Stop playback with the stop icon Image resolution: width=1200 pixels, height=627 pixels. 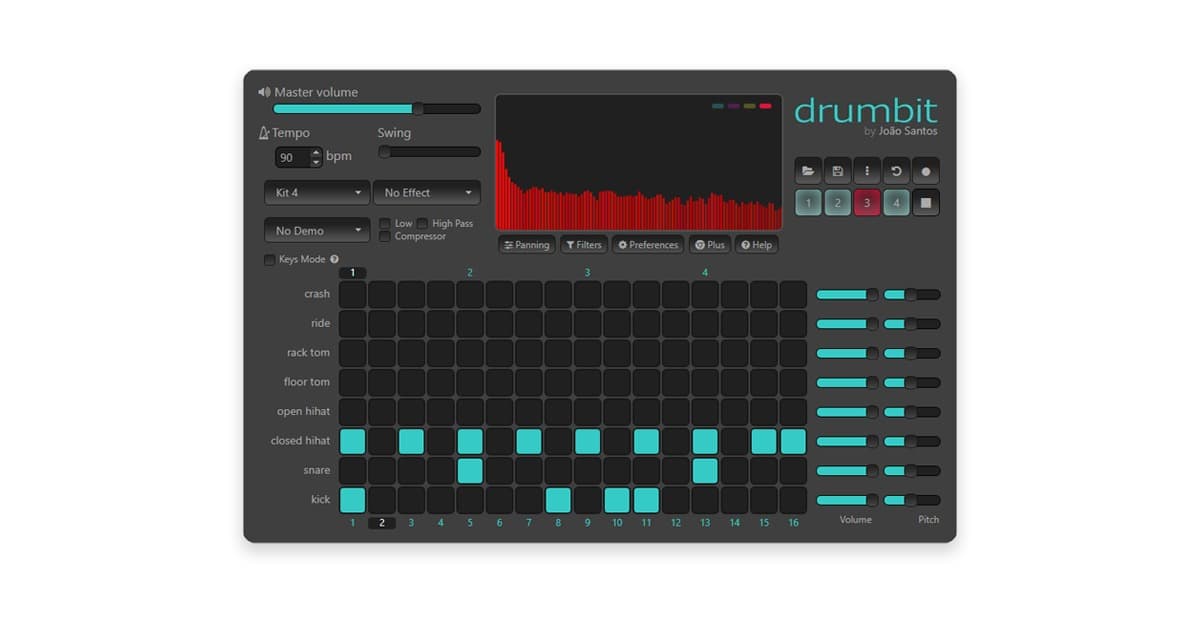(925, 202)
